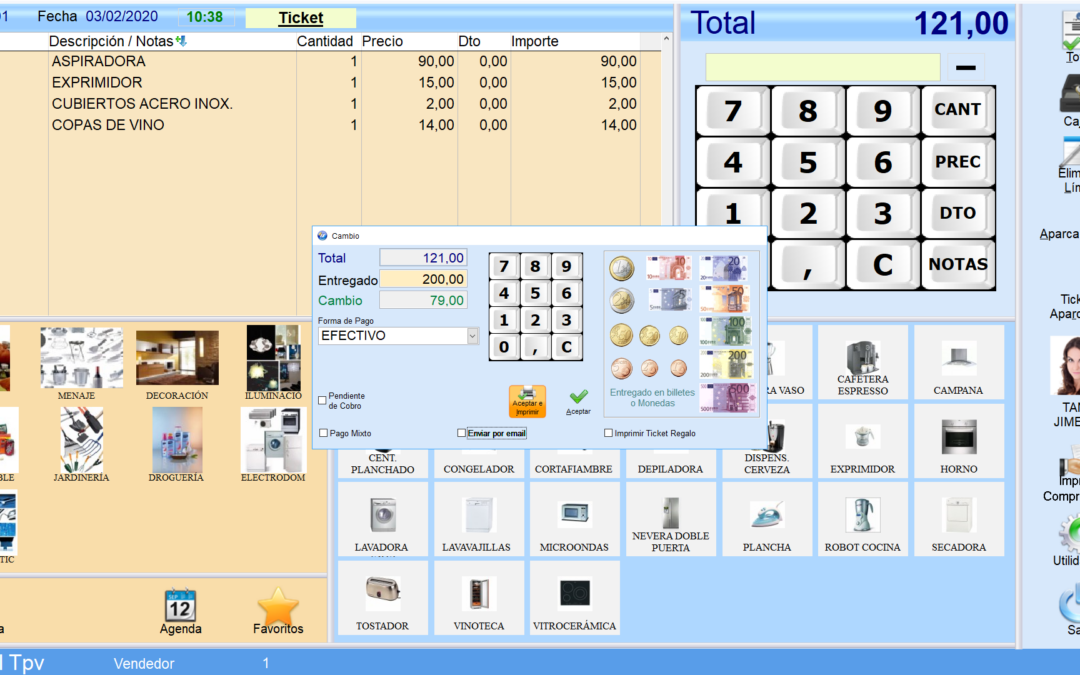Toggle Enviar por email checkbox
The image size is (1080, 675).
[461, 433]
